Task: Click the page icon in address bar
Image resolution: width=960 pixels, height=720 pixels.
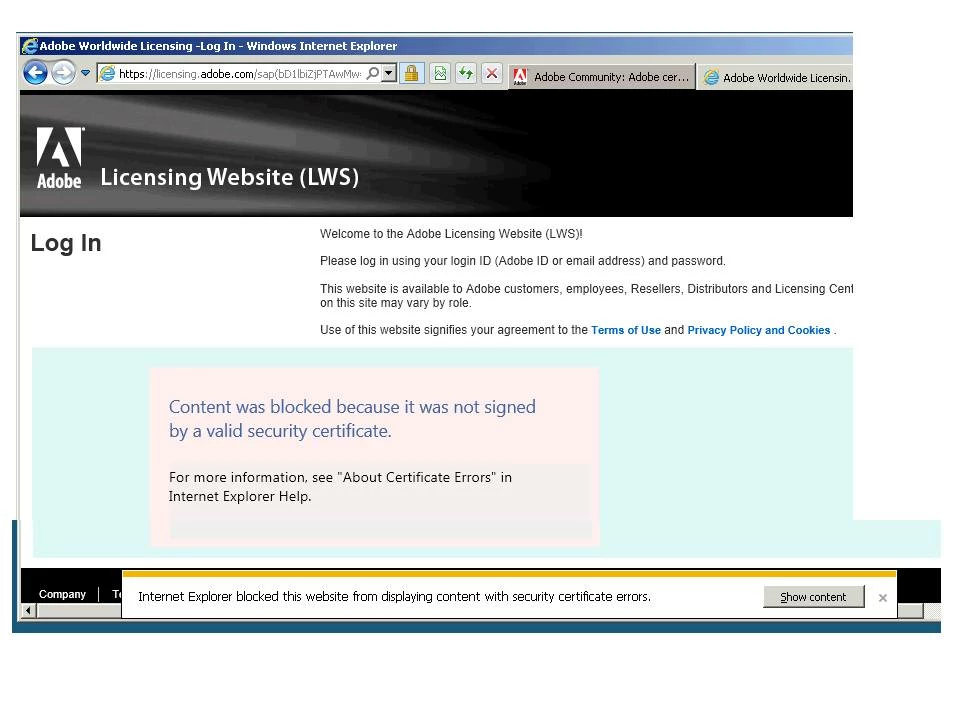Action: pos(107,73)
